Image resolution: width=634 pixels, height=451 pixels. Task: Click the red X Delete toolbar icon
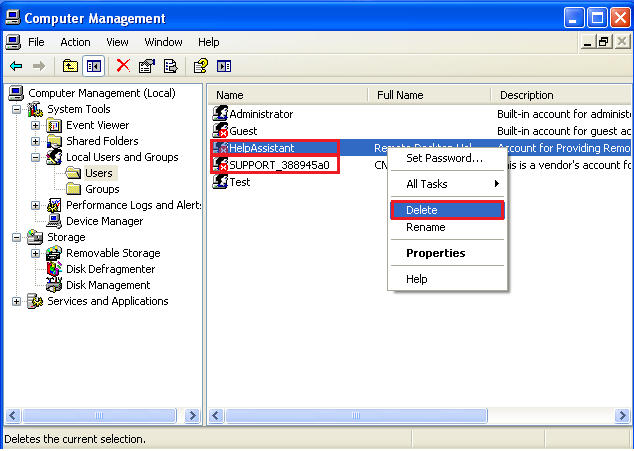(123, 66)
